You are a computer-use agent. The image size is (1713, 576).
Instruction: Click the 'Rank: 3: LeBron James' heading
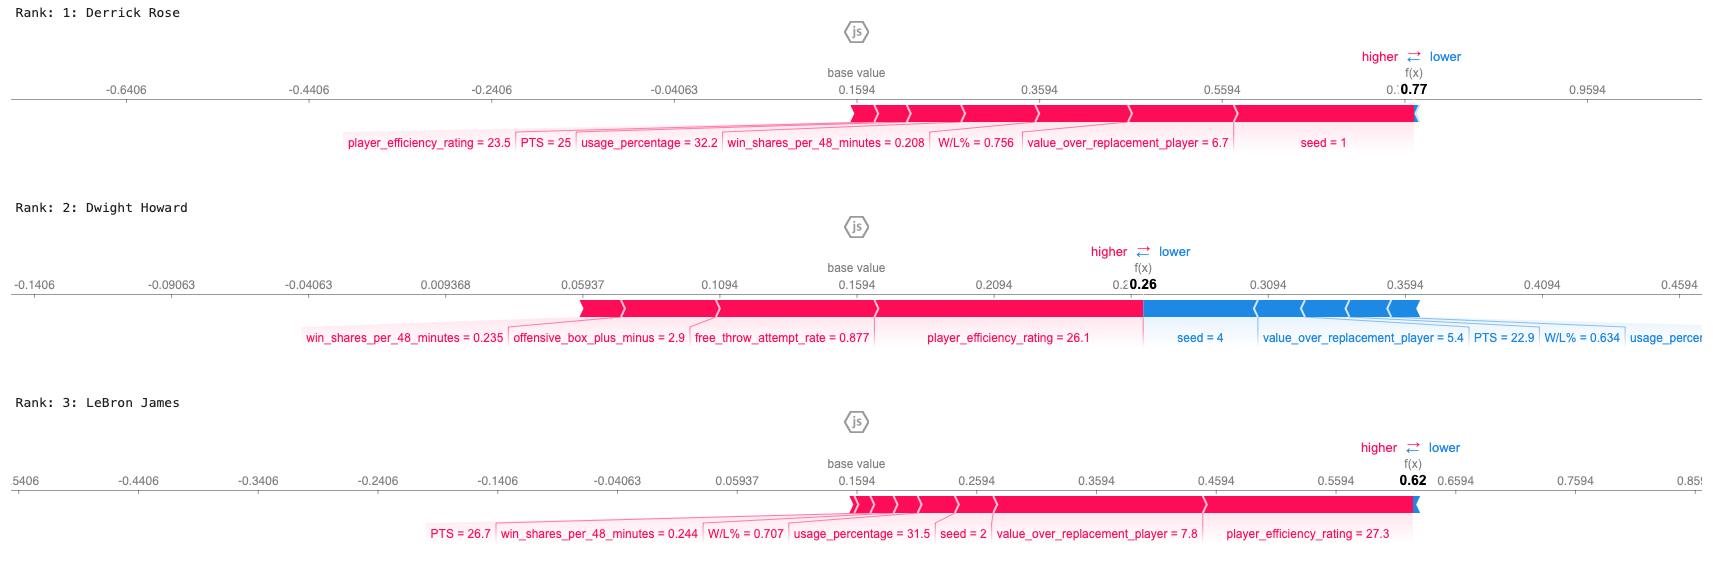(x=98, y=403)
